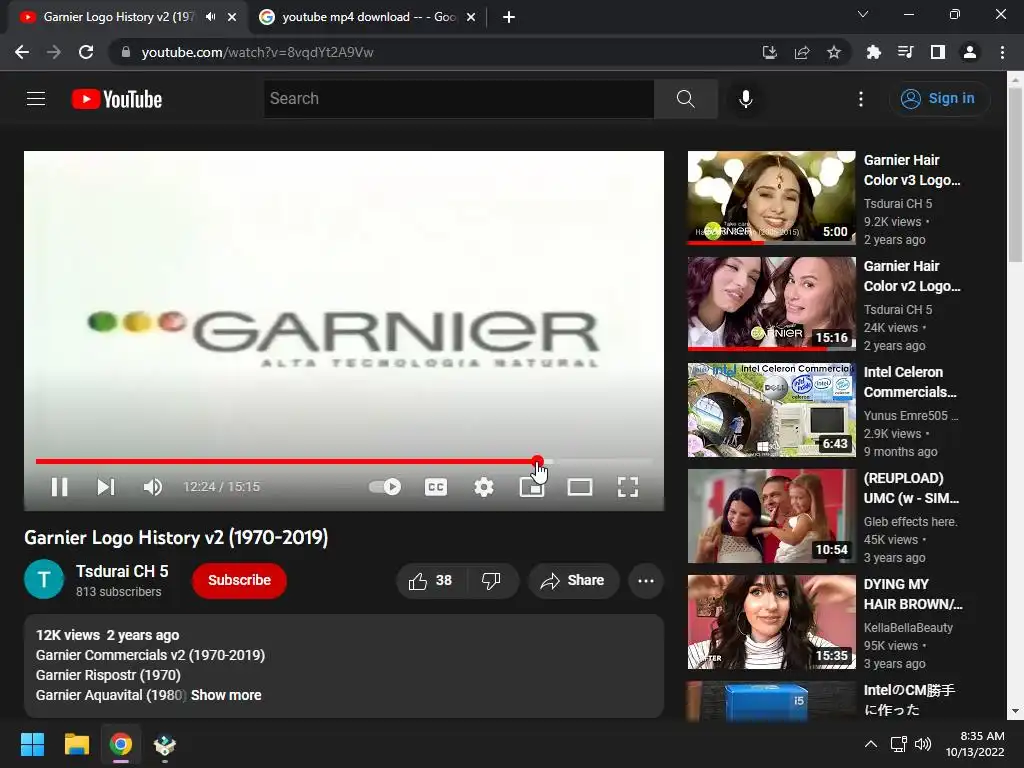Bookmark this page with star

point(834,52)
